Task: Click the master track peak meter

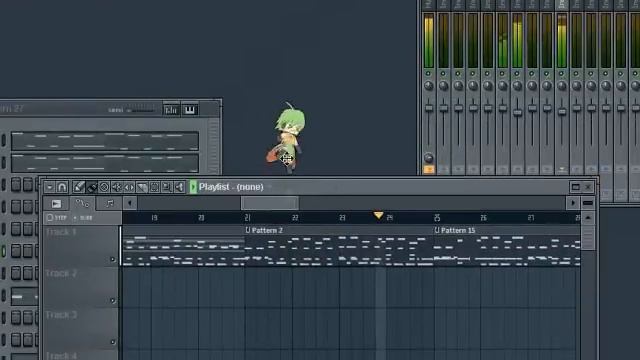Action: [429, 40]
